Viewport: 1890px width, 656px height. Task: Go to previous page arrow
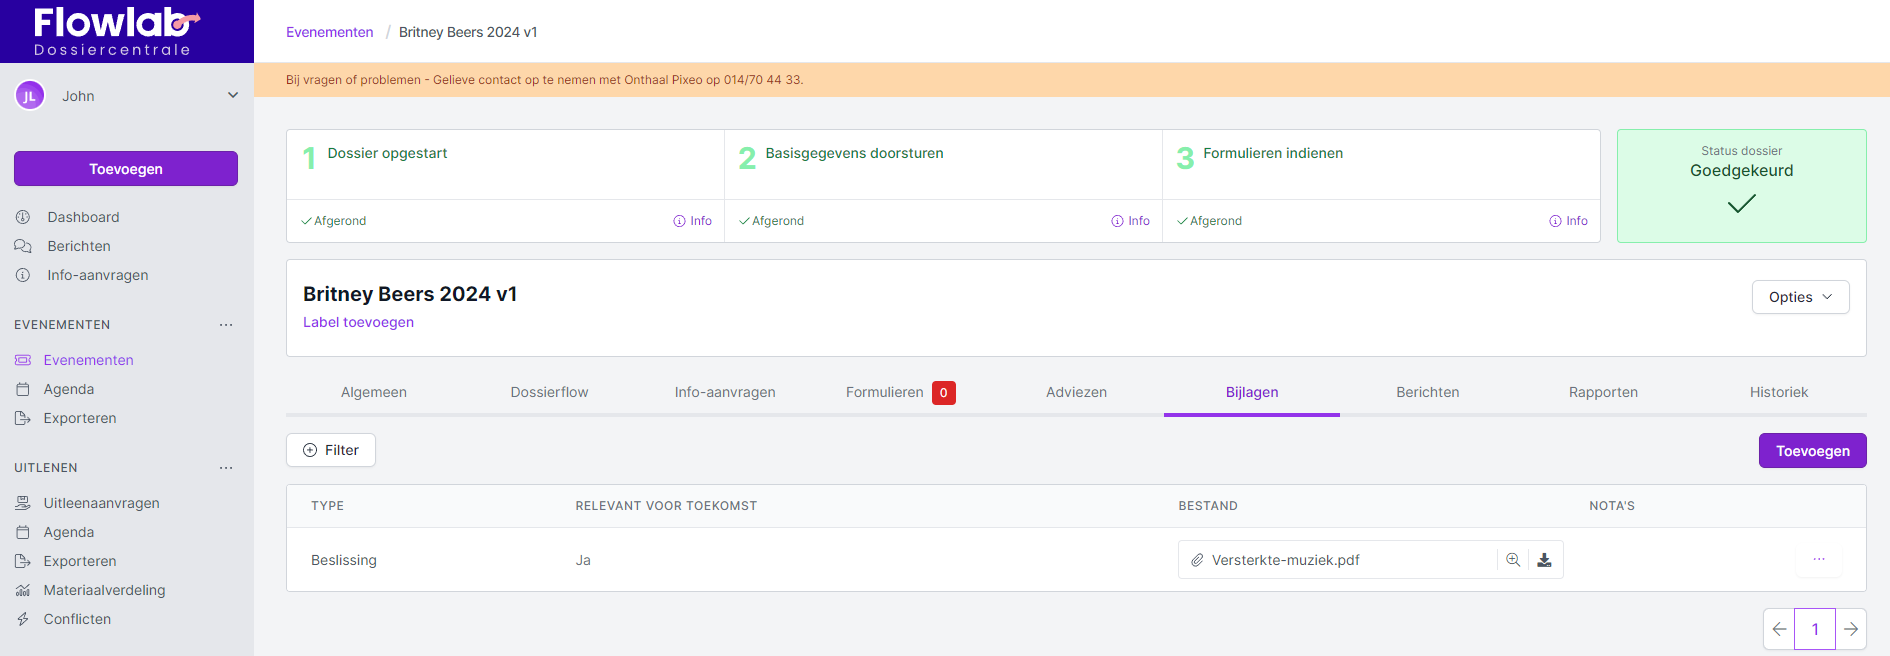point(1779,629)
